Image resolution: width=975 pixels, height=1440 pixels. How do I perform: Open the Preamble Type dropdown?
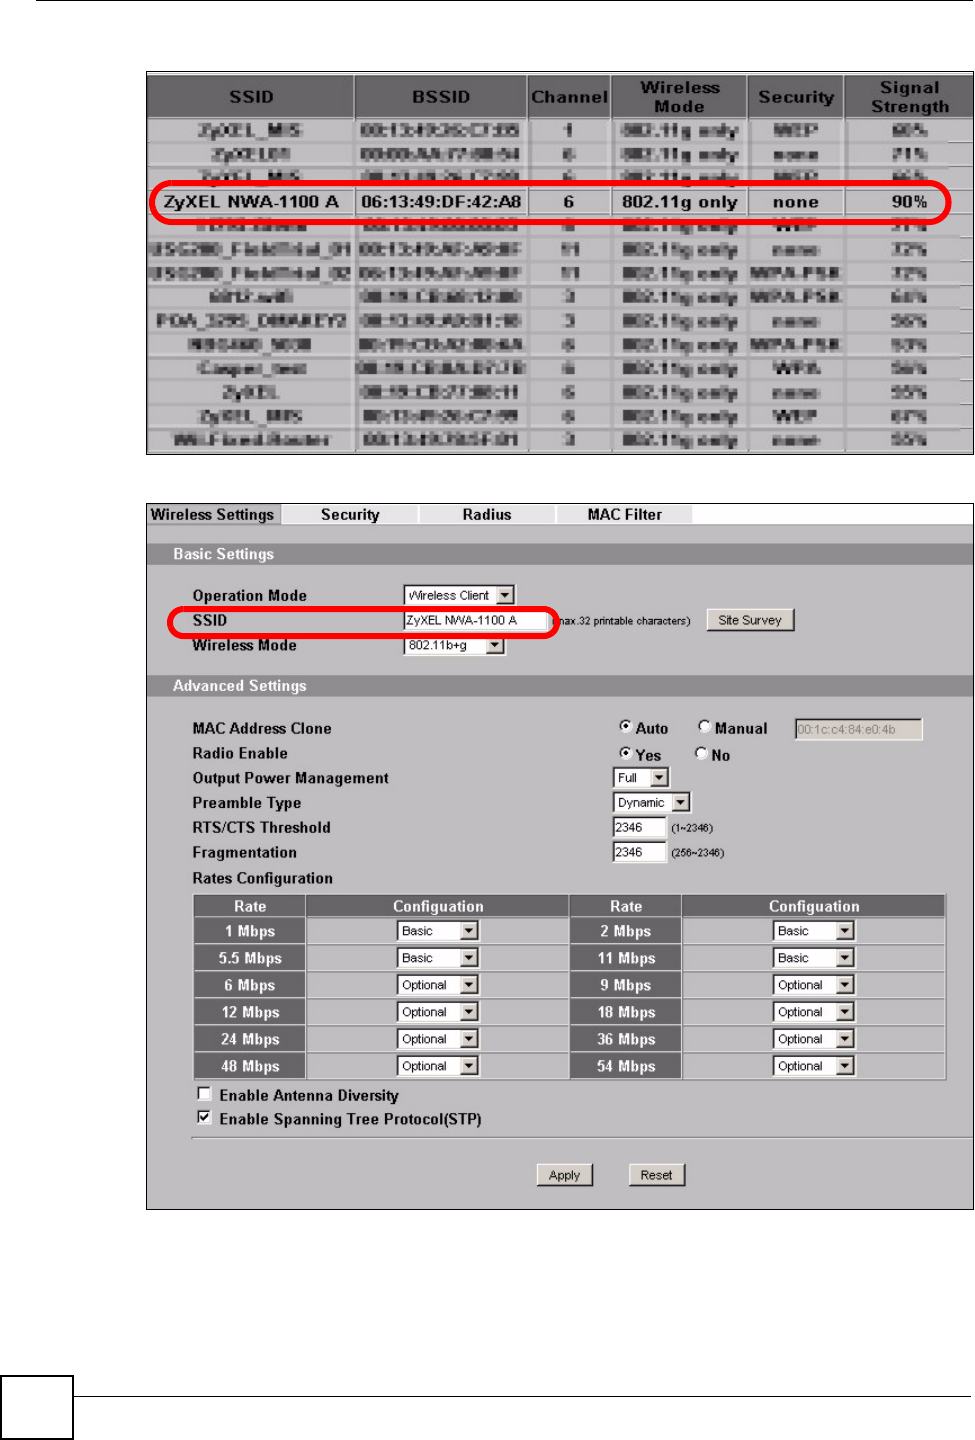[652, 802]
